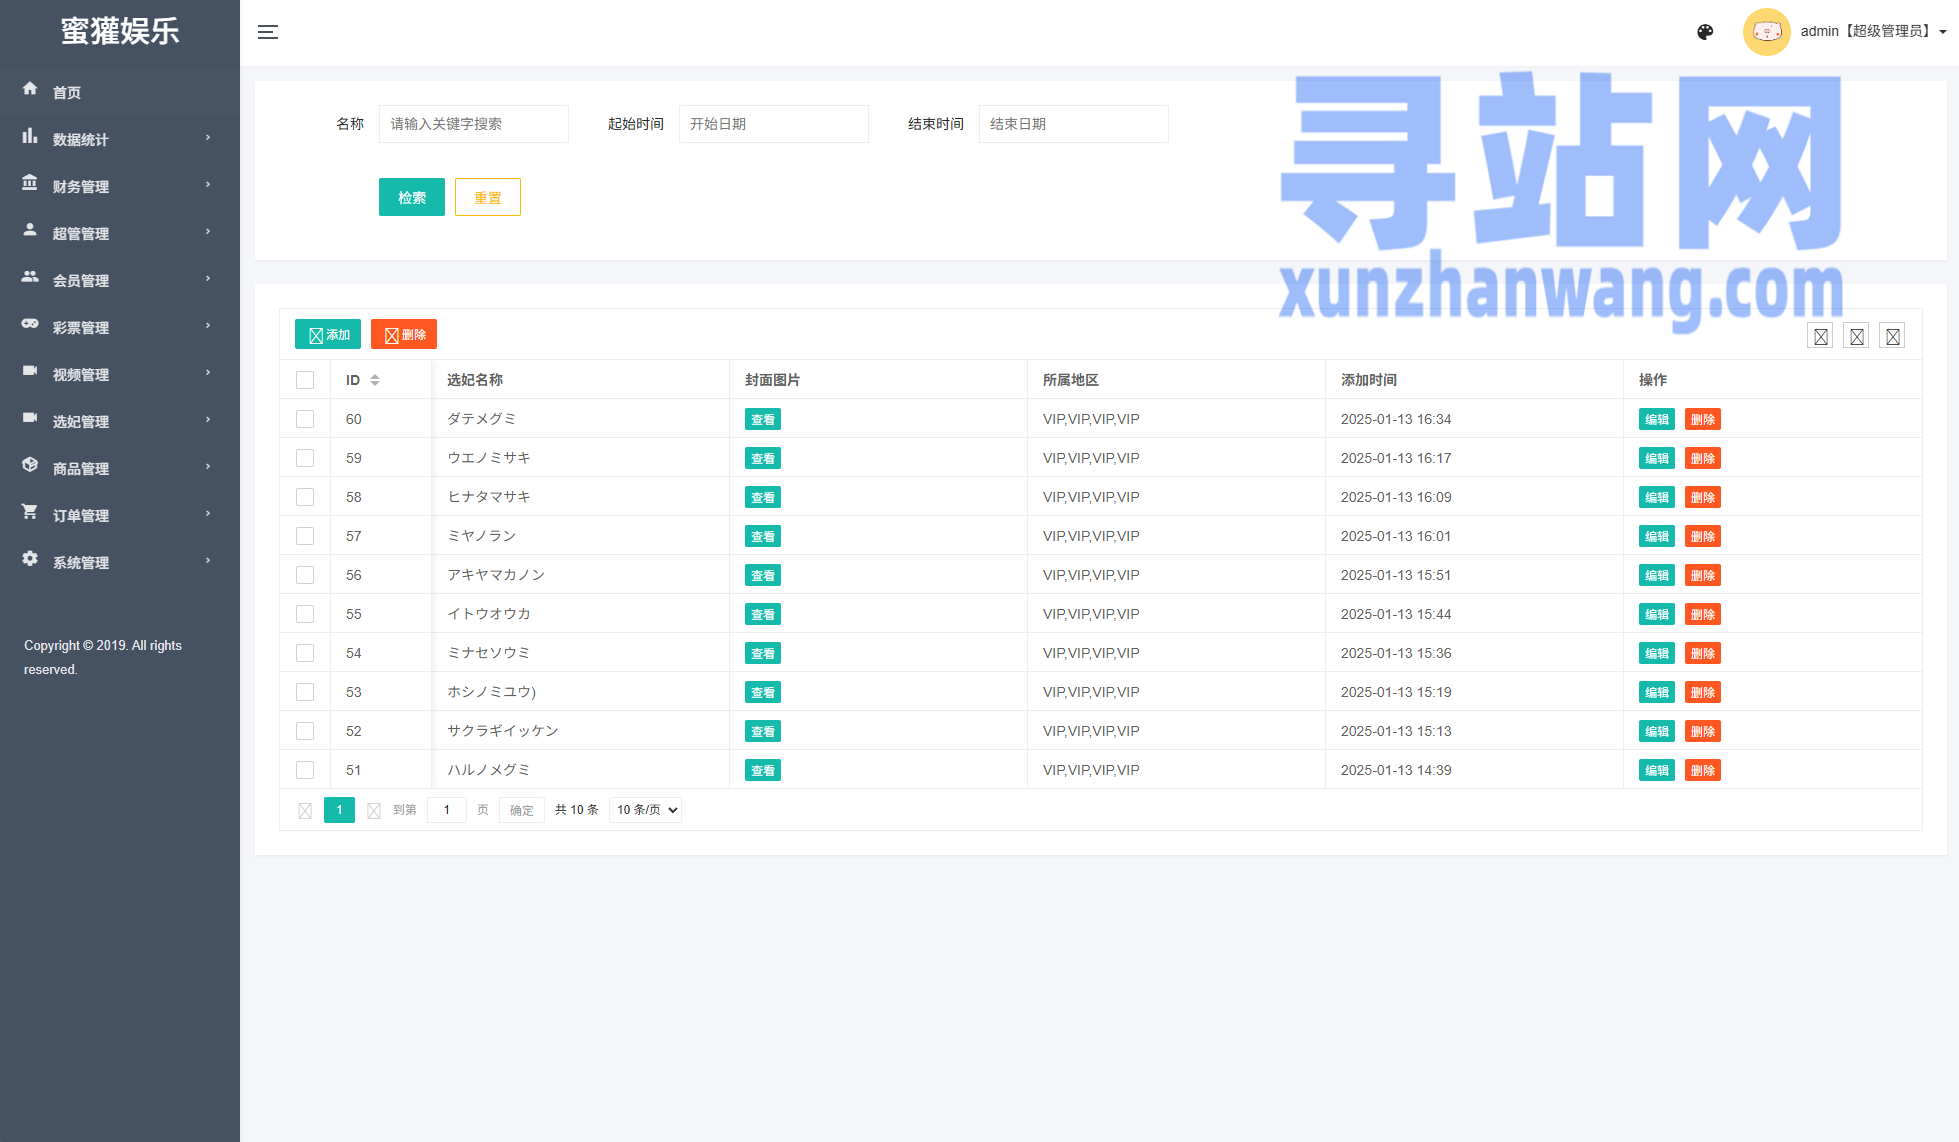Expand the 财务管理 sidebar chevron
Screen dimensions: 1959x1142
tap(208, 185)
